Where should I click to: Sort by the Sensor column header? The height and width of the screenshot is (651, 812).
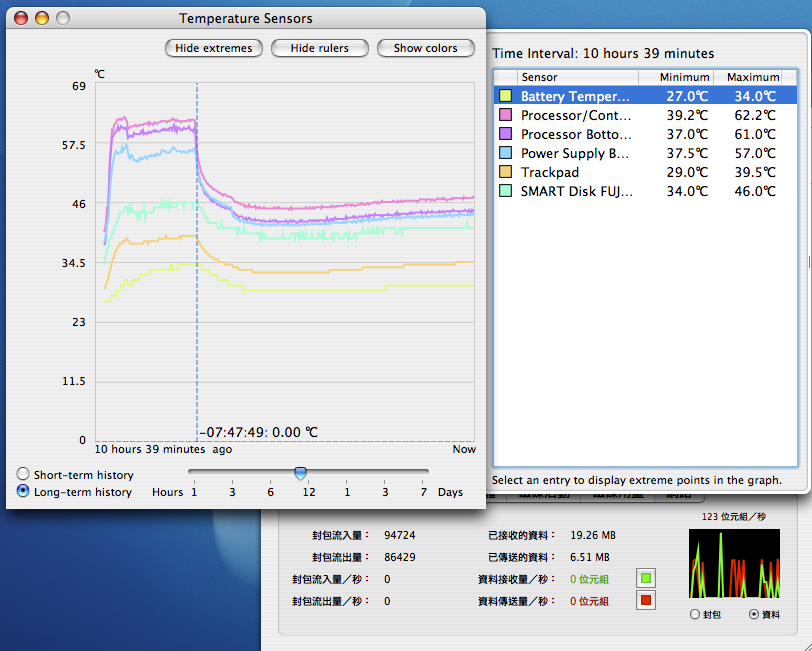coord(578,77)
